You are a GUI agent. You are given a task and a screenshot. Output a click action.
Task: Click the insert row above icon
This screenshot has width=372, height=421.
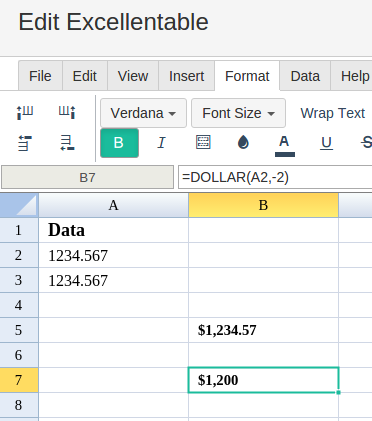point(25,143)
